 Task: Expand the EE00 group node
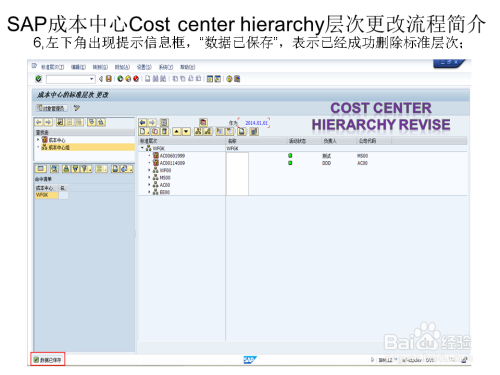[149, 192]
